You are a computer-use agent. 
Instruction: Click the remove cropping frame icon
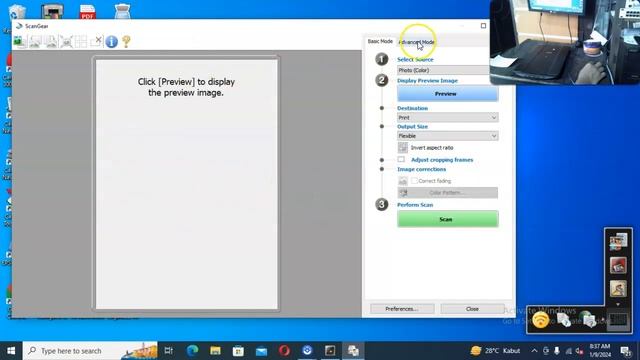(x=96, y=41)
